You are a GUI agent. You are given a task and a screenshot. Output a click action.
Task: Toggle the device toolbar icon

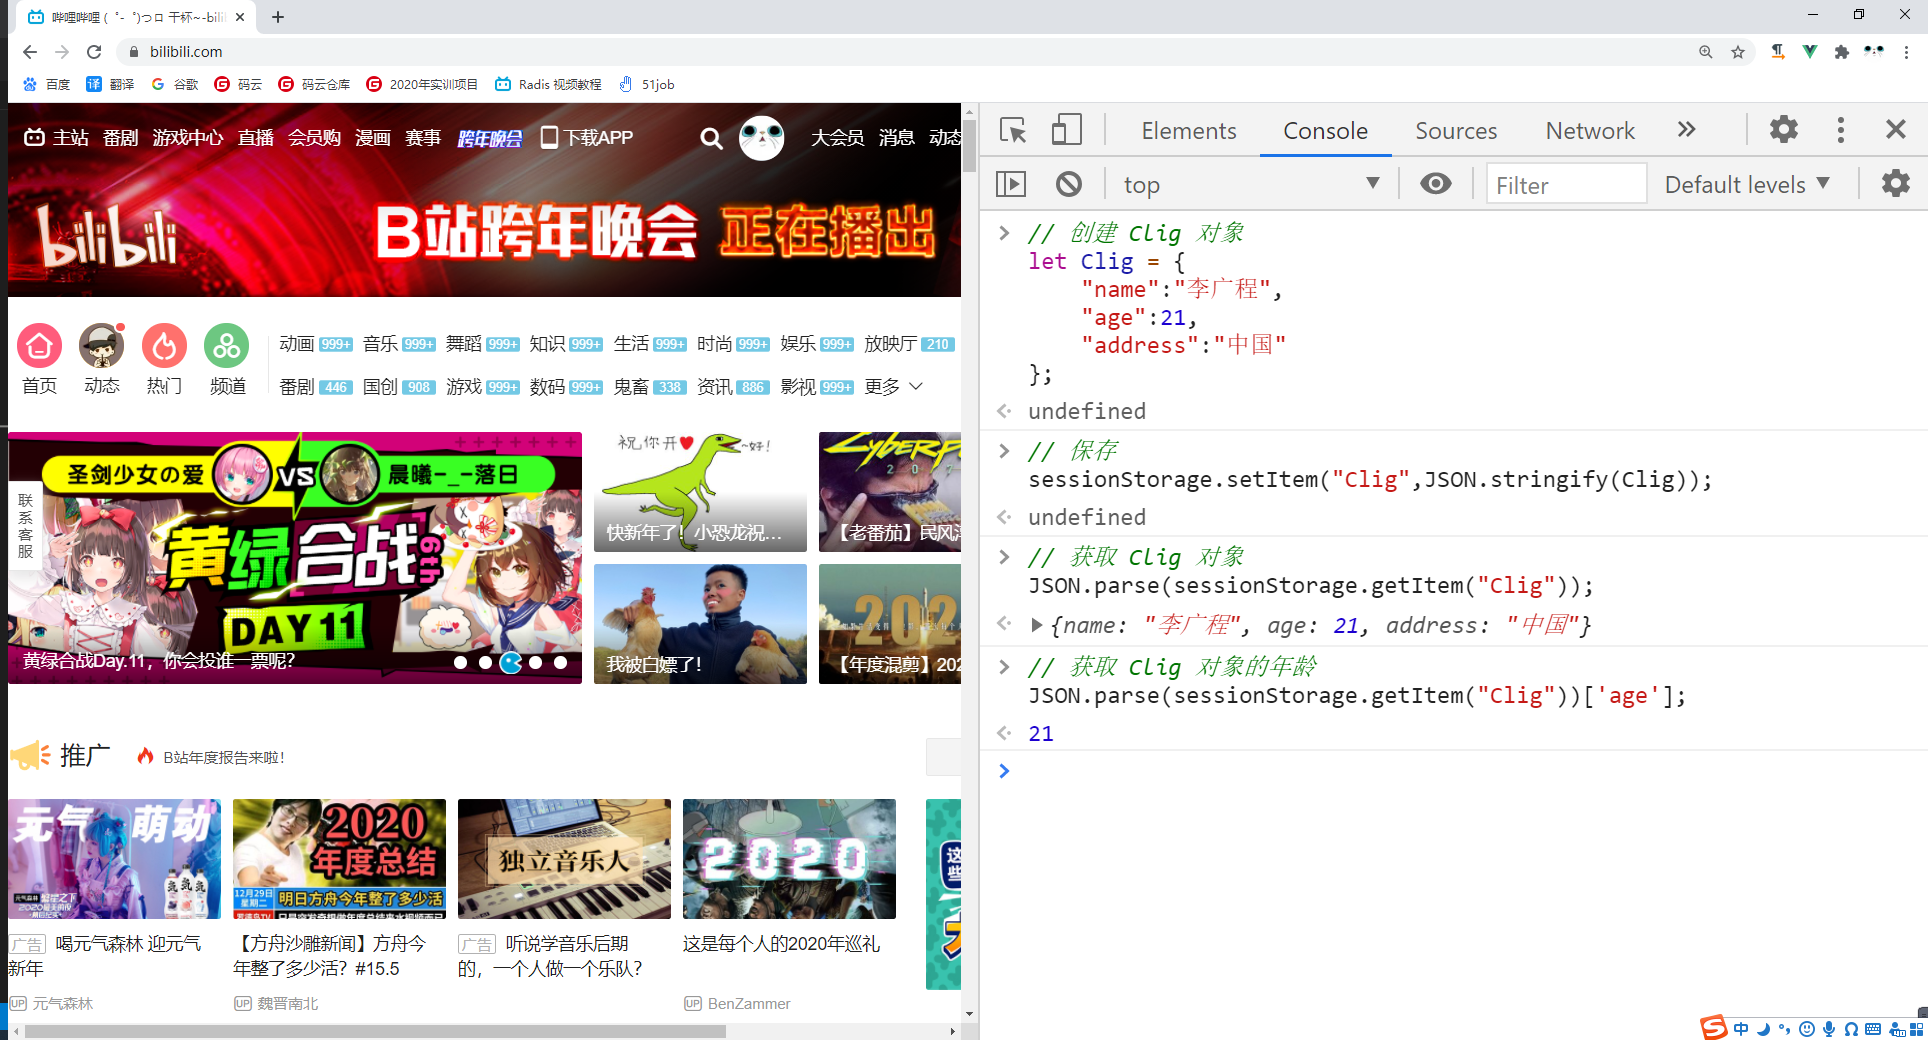coord(1067,130)
